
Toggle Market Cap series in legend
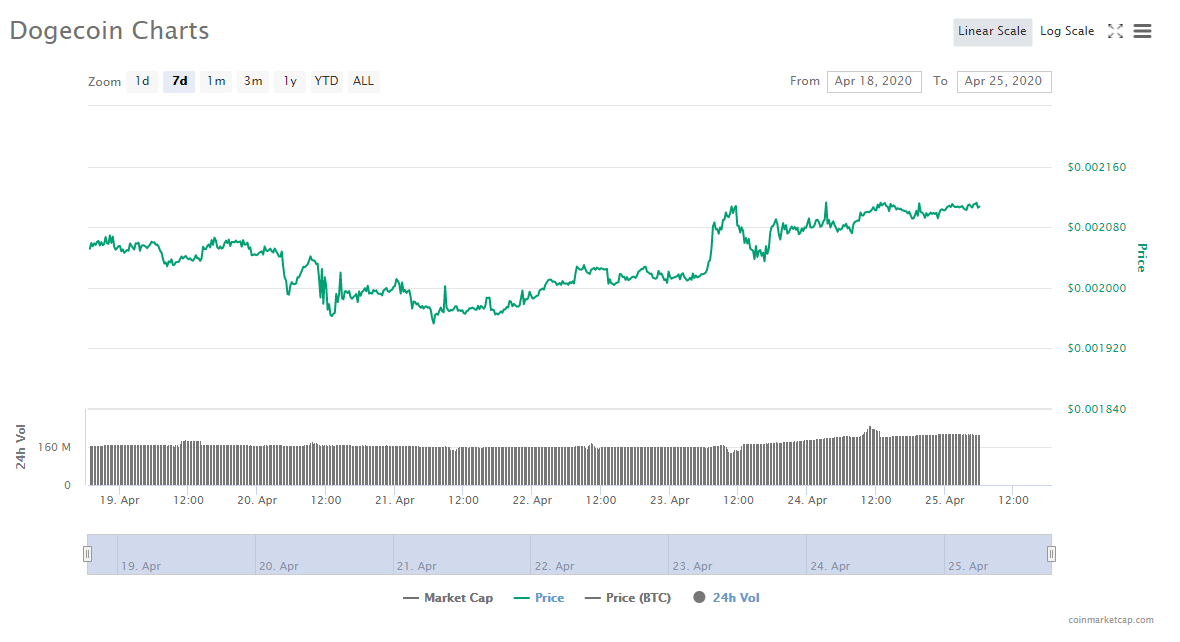coord(448,598)
